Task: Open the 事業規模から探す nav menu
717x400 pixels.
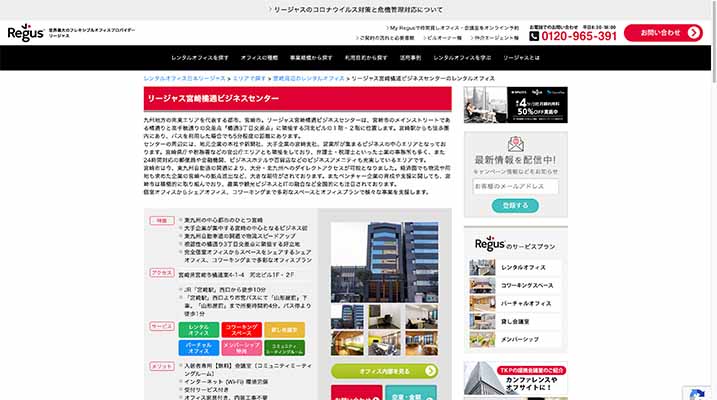Action: (311, 58)
